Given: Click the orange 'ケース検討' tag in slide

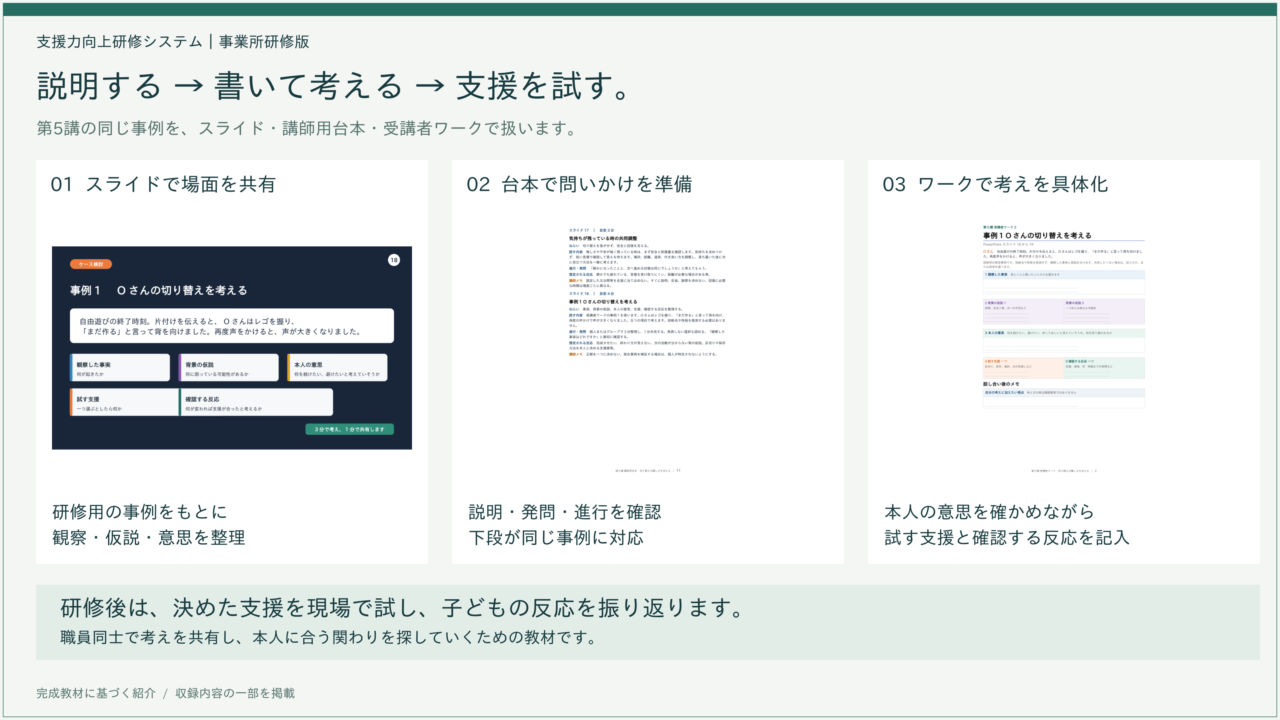Looking at the screenshot, I should coord(91,265).
